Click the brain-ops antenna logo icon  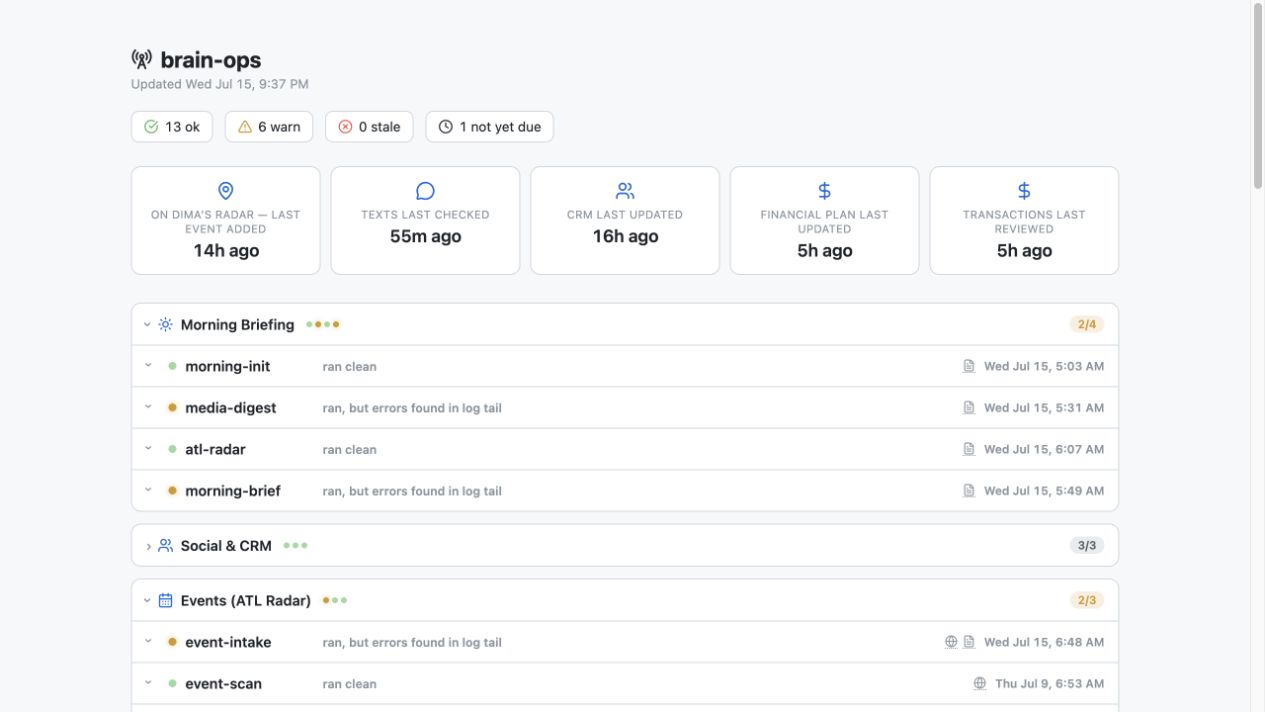(142, 60)
